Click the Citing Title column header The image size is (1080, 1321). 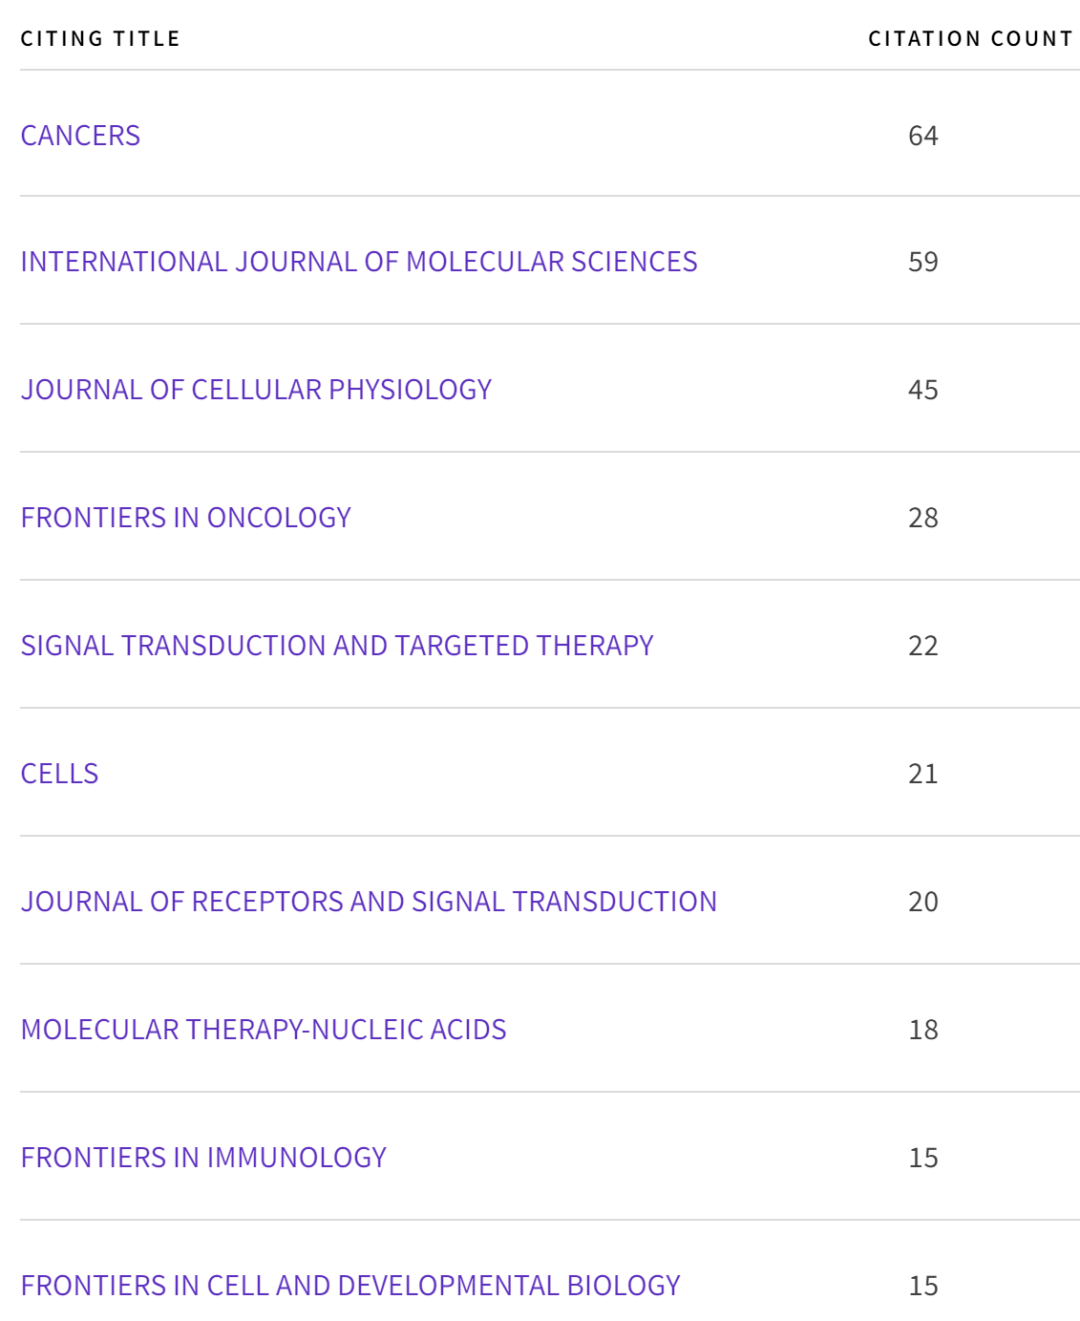(100, 38)
